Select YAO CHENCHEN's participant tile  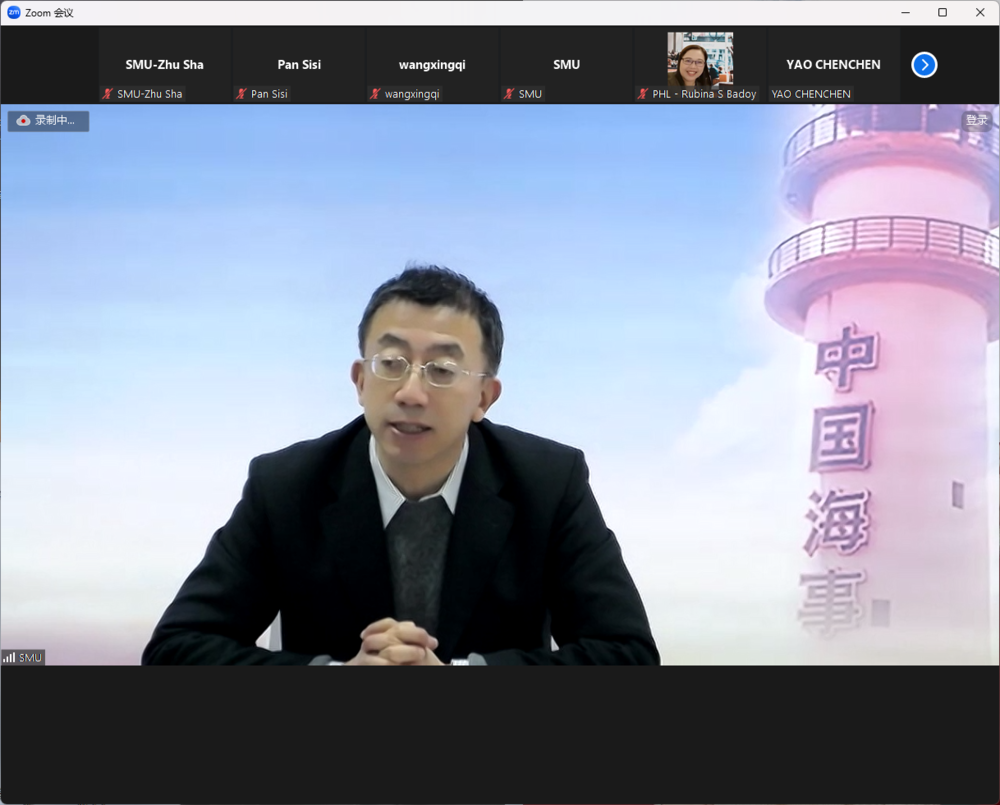click(x=832, y=63)
